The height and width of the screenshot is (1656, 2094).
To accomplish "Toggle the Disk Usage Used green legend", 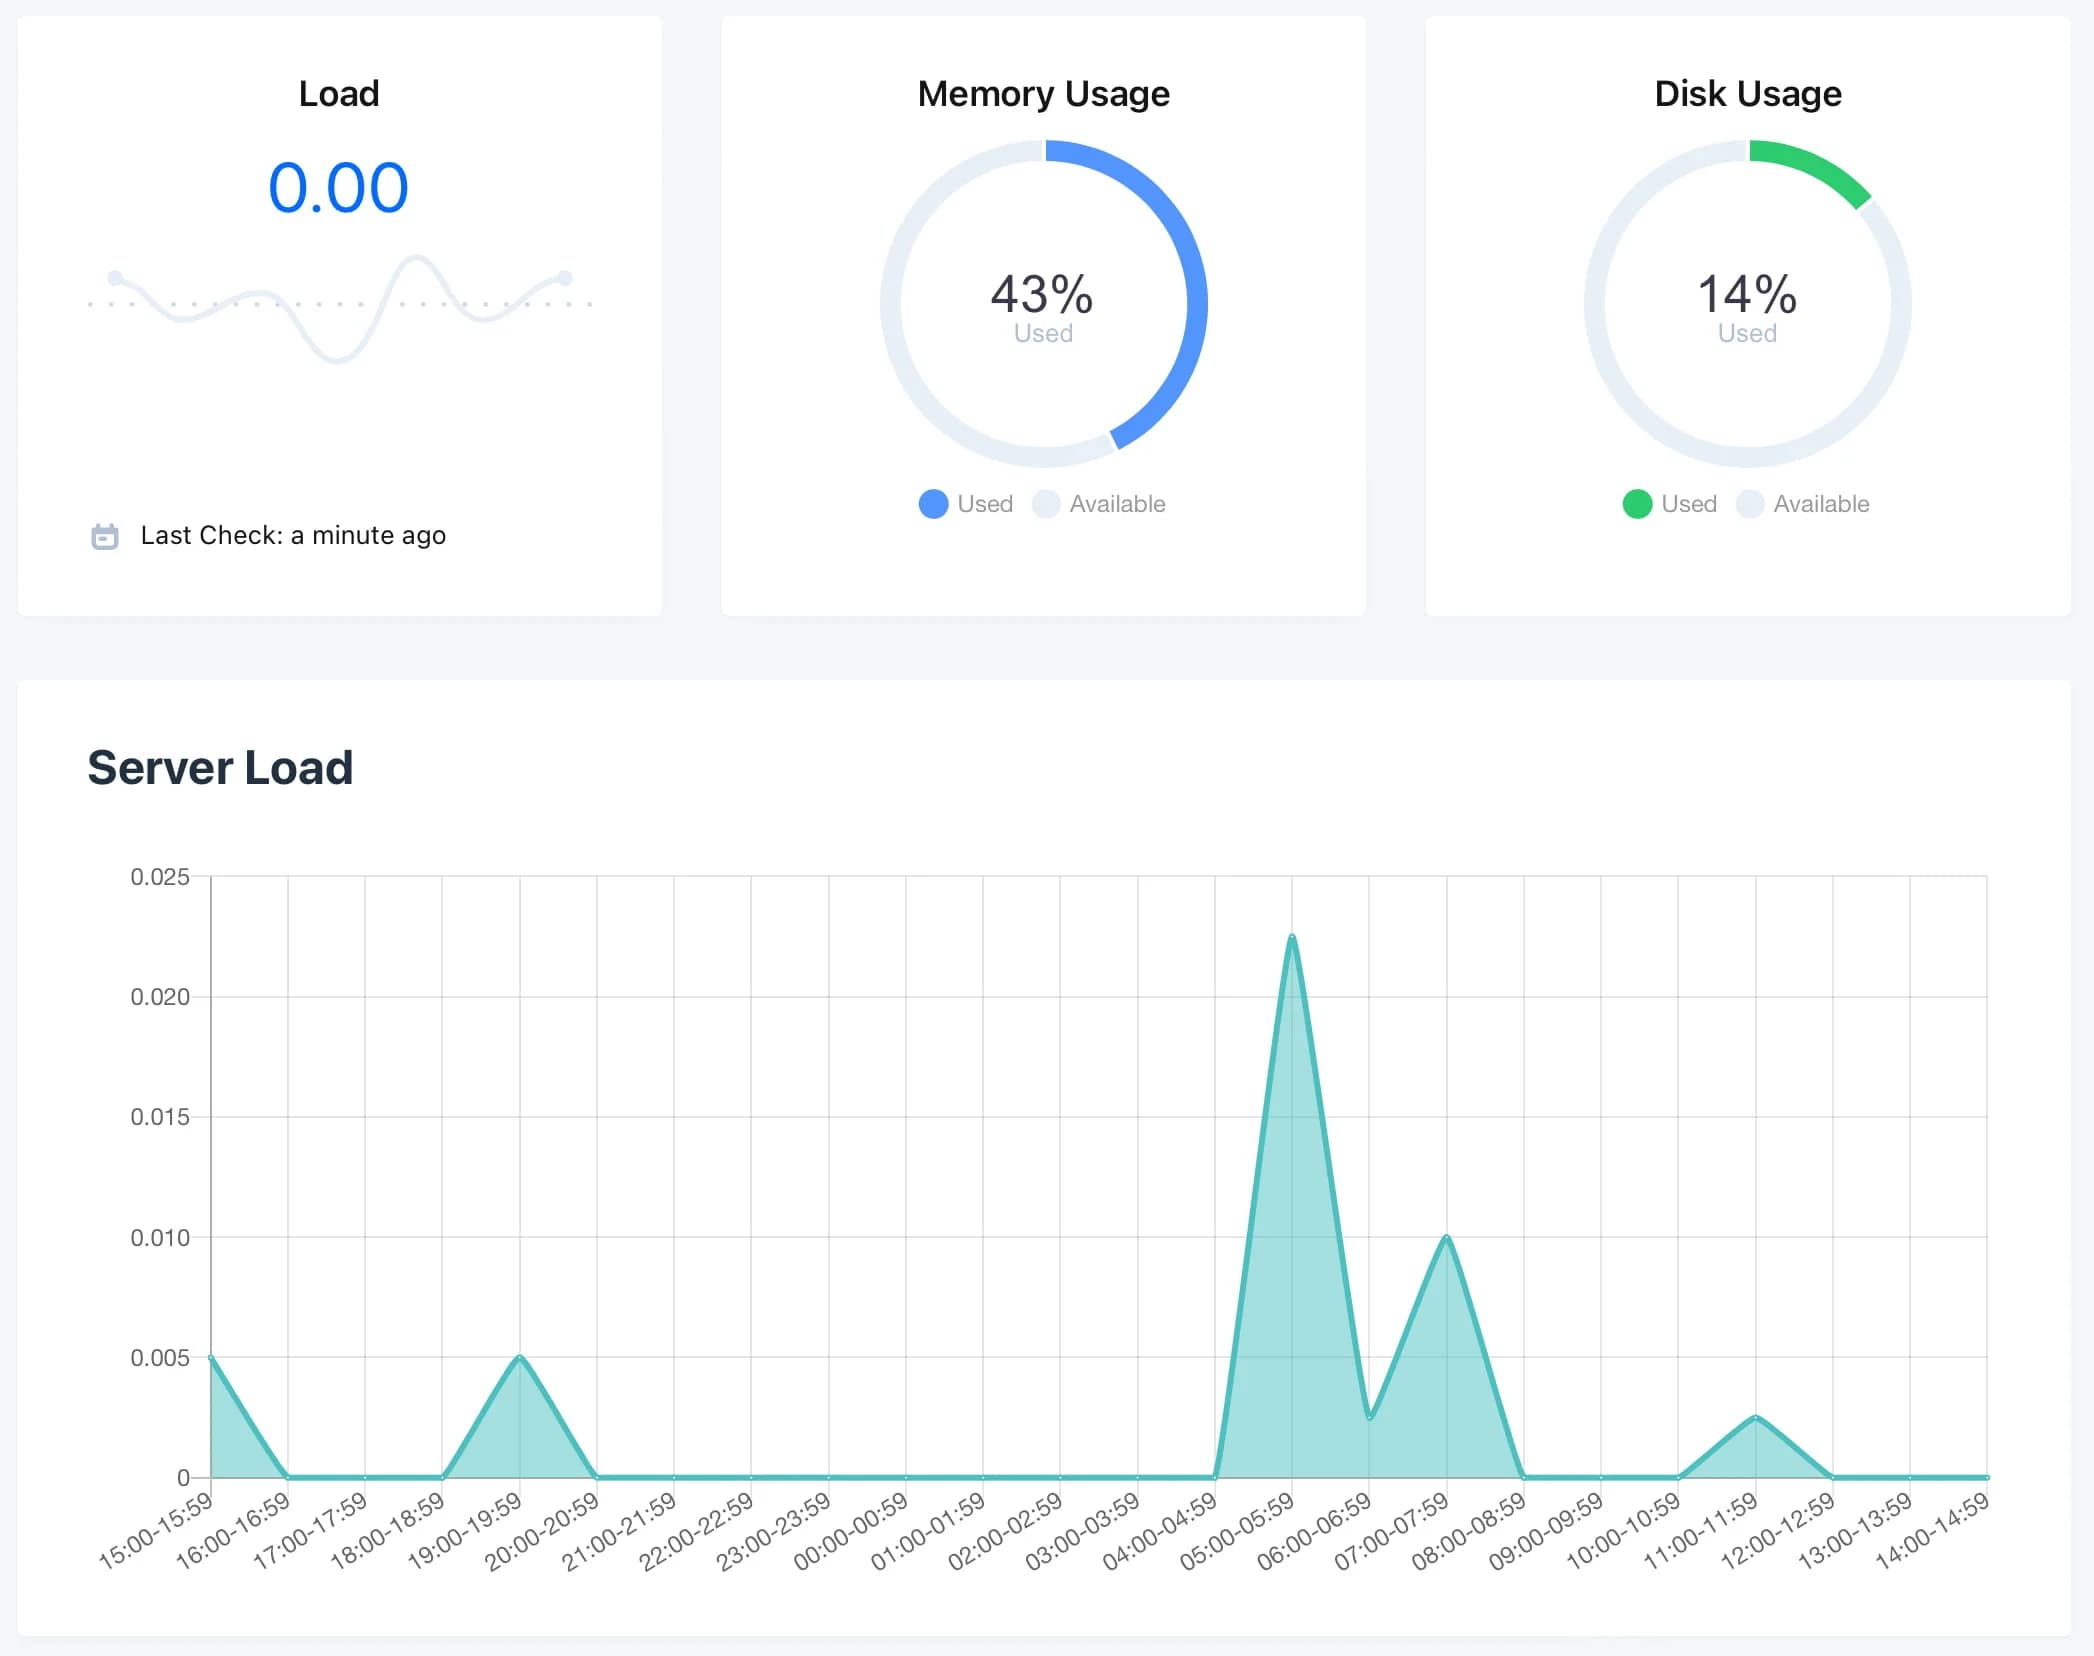I will (x=1637, y=504).
